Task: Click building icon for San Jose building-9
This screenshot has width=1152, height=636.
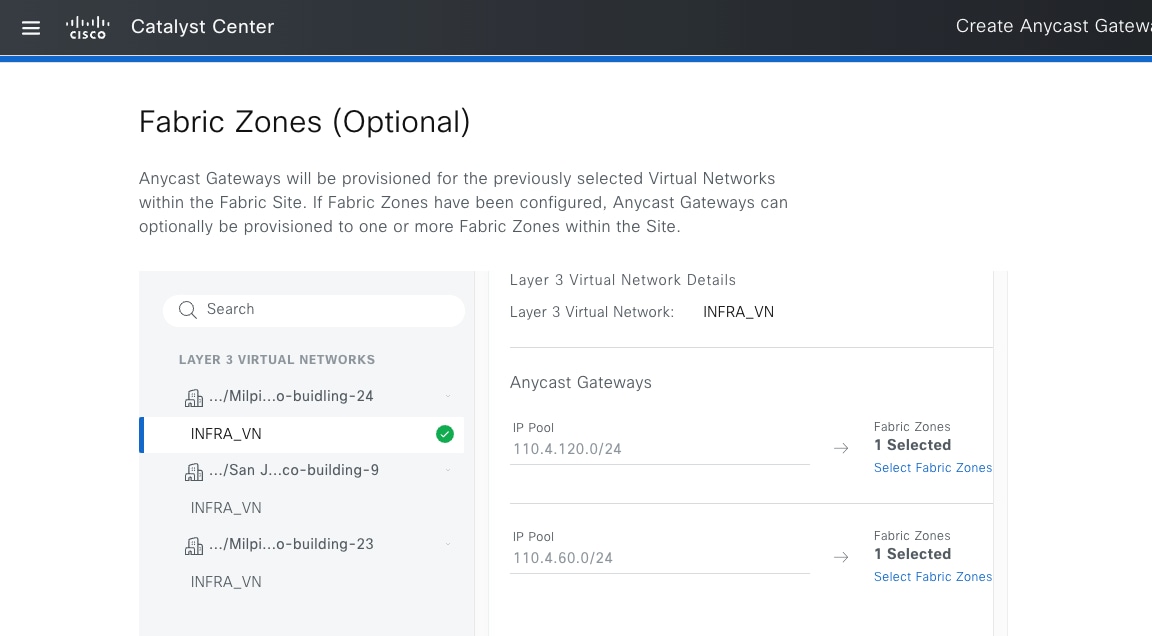Action: pyautogui.click(x=194, y=471)
